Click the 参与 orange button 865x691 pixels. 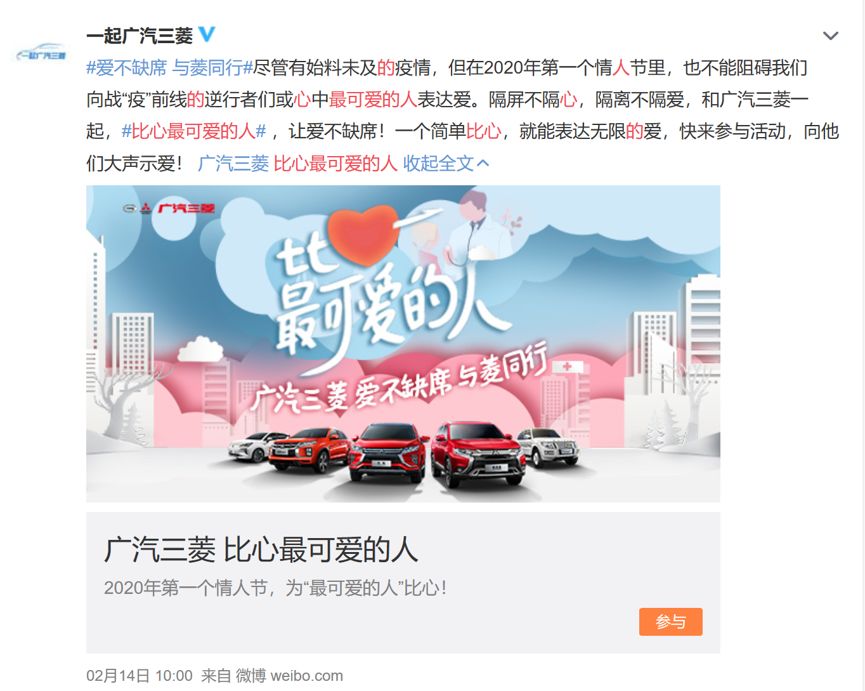671,622
